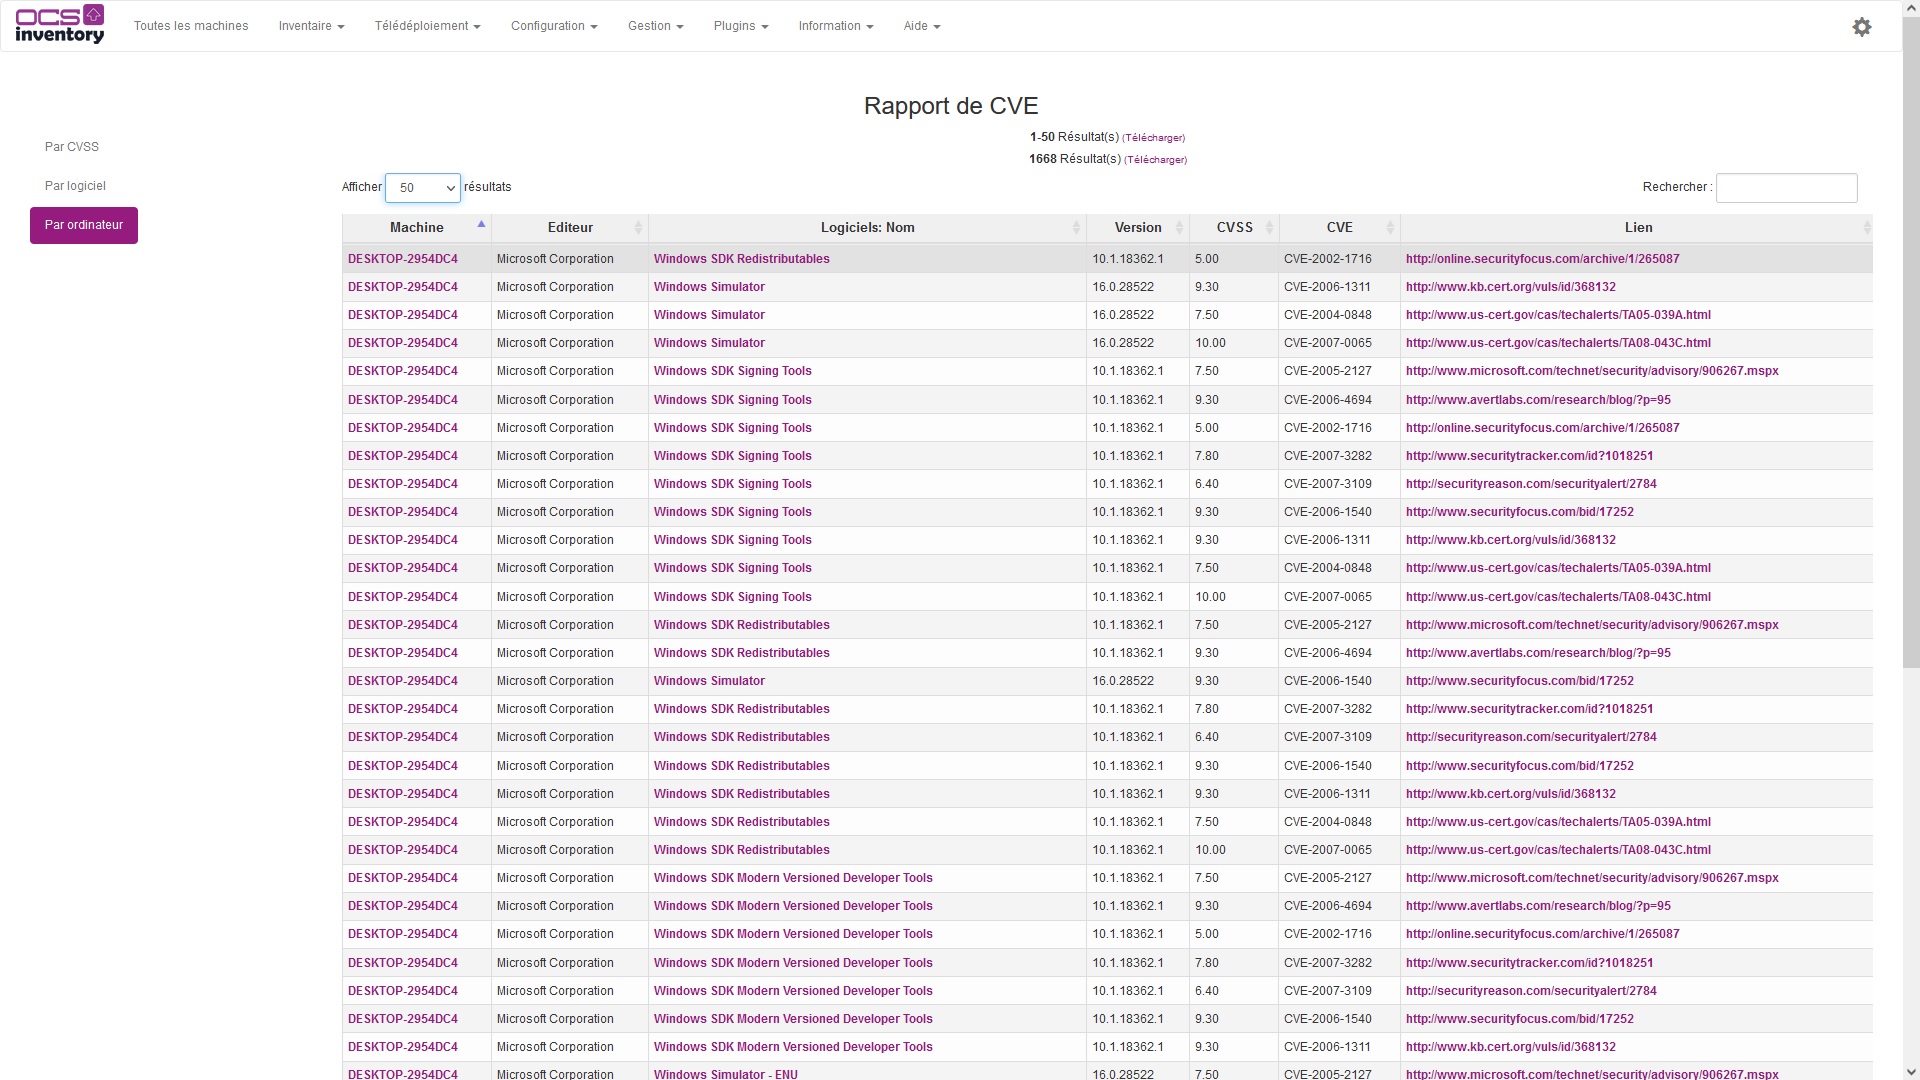
Task: Open Windows SDK Modern Versioned Developer Tools CVE-2007-3109
Action: (x=793, y=991)
